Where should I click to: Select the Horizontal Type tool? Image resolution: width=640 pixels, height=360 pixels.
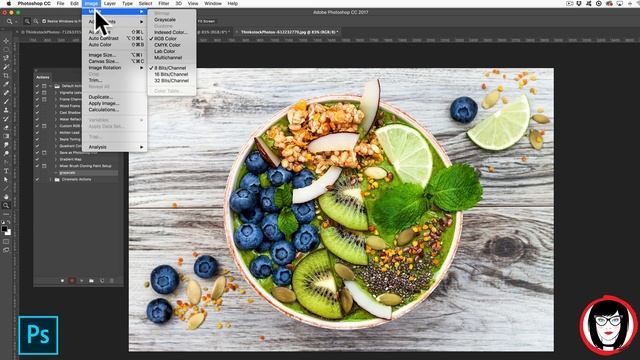6,171
